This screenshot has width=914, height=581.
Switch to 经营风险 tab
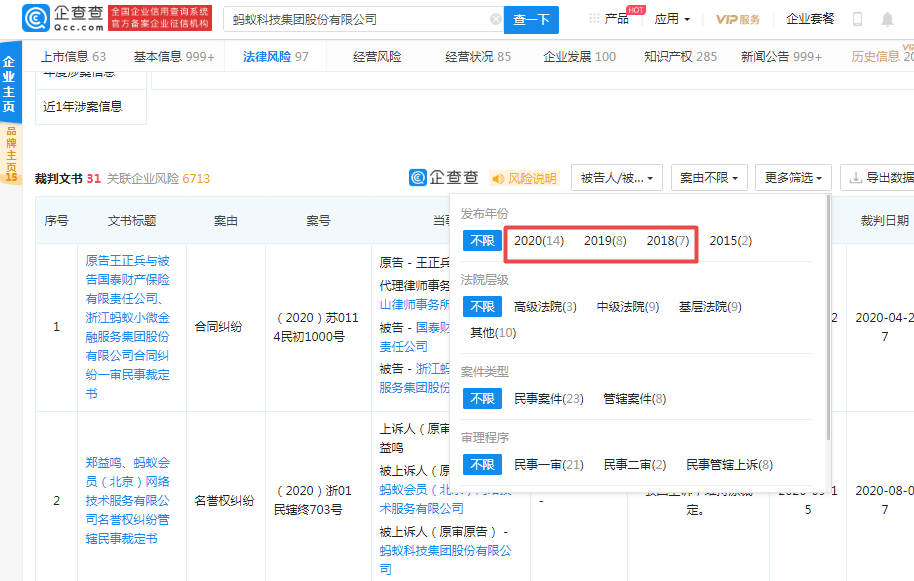377,57
